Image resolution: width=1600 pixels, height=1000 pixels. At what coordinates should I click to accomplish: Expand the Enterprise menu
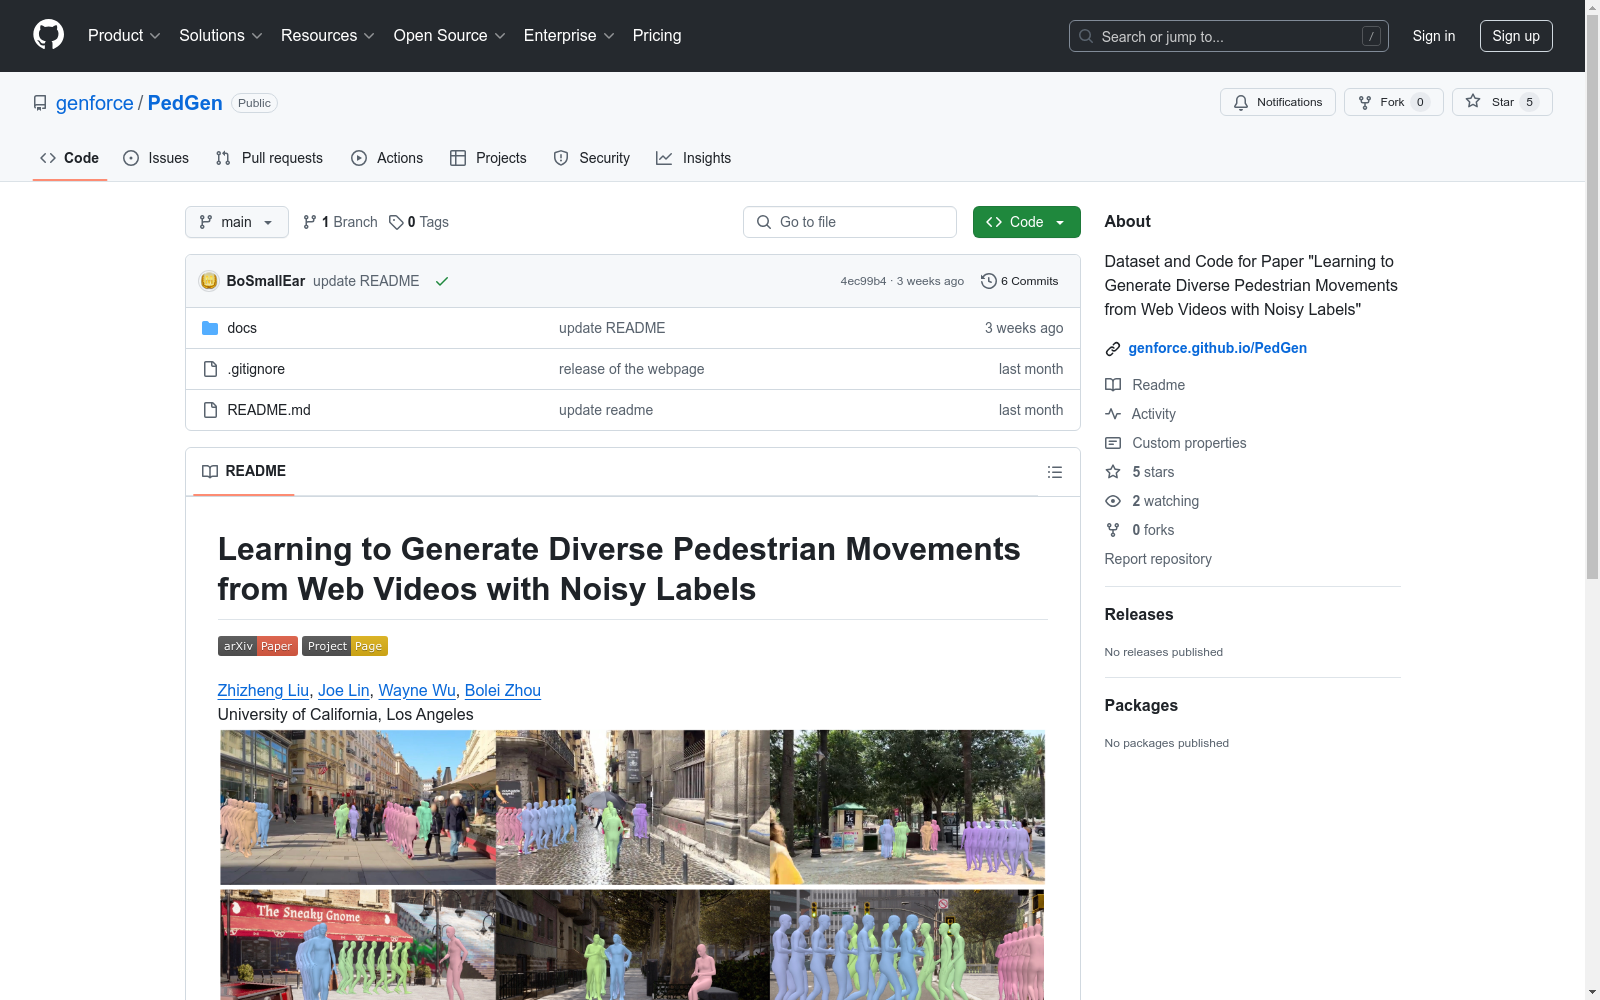[x=569, y=36]
